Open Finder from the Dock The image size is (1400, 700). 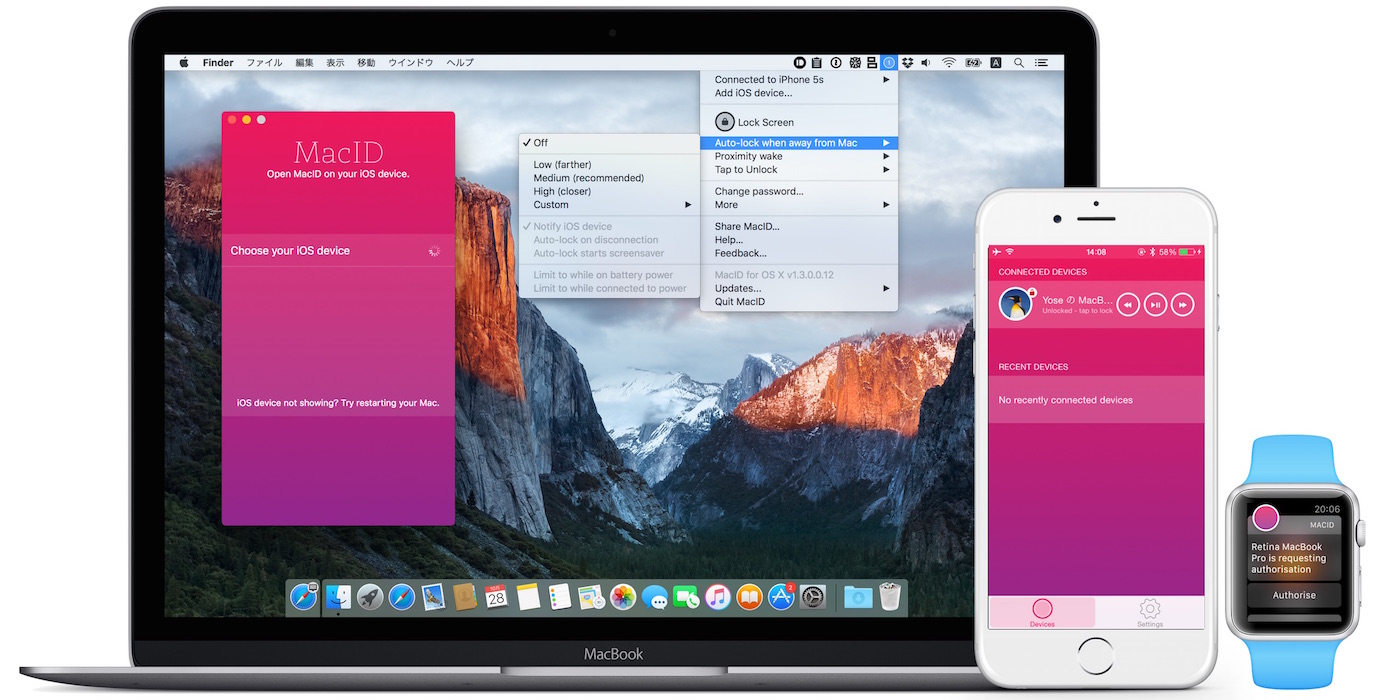pyautogui.click(x=338, y=597)
